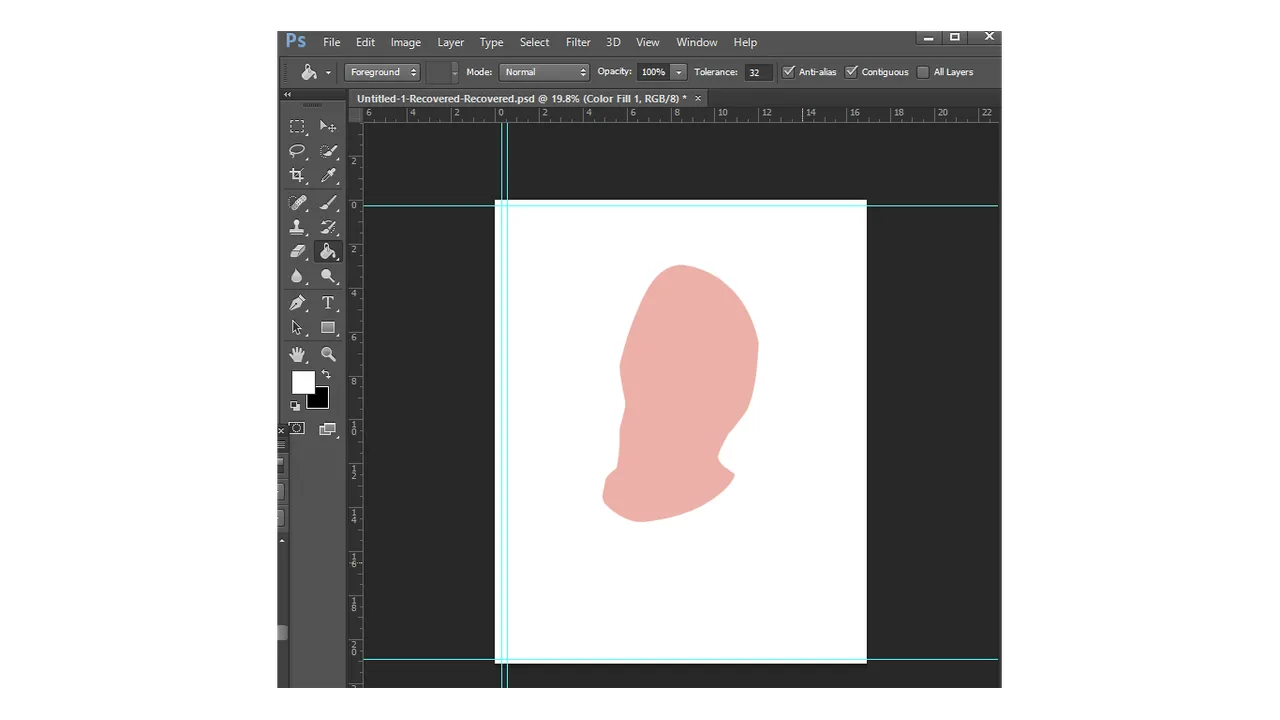Open the 3D menu
The width and height of the screenshot is (1280, 720).
tap(613, 42)
